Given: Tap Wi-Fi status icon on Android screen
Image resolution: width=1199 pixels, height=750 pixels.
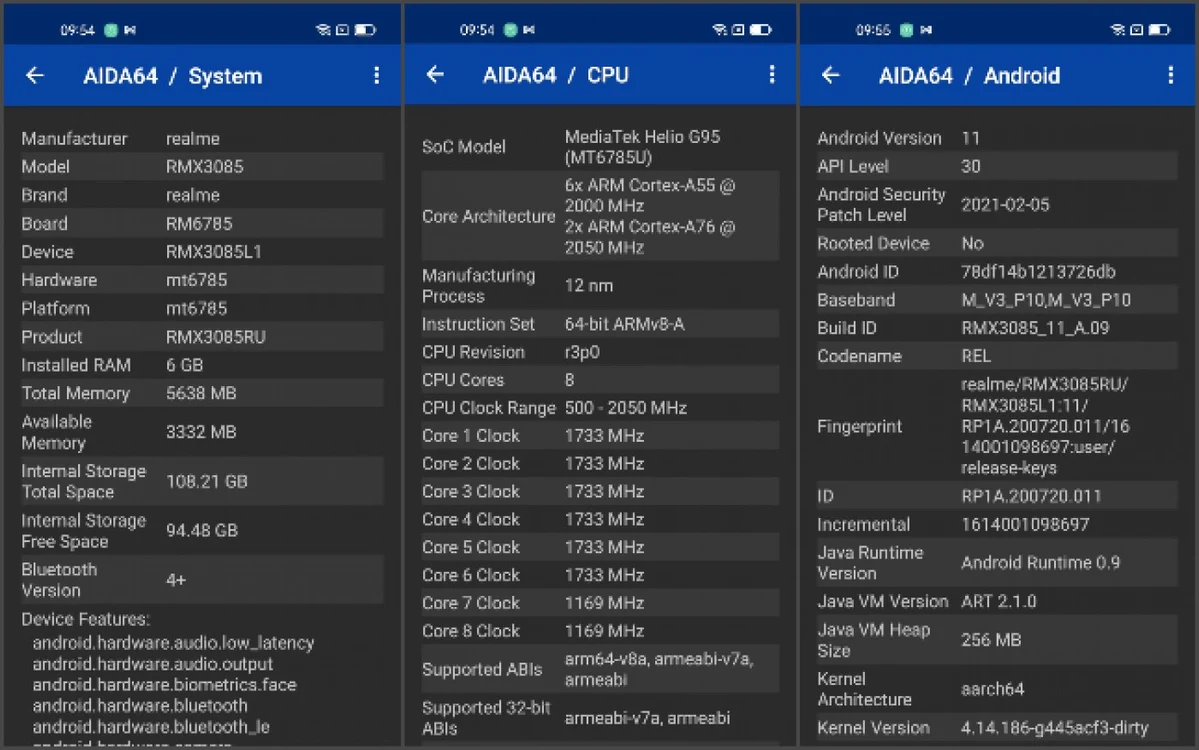Looking at the screenshot, I should 1117,30.
